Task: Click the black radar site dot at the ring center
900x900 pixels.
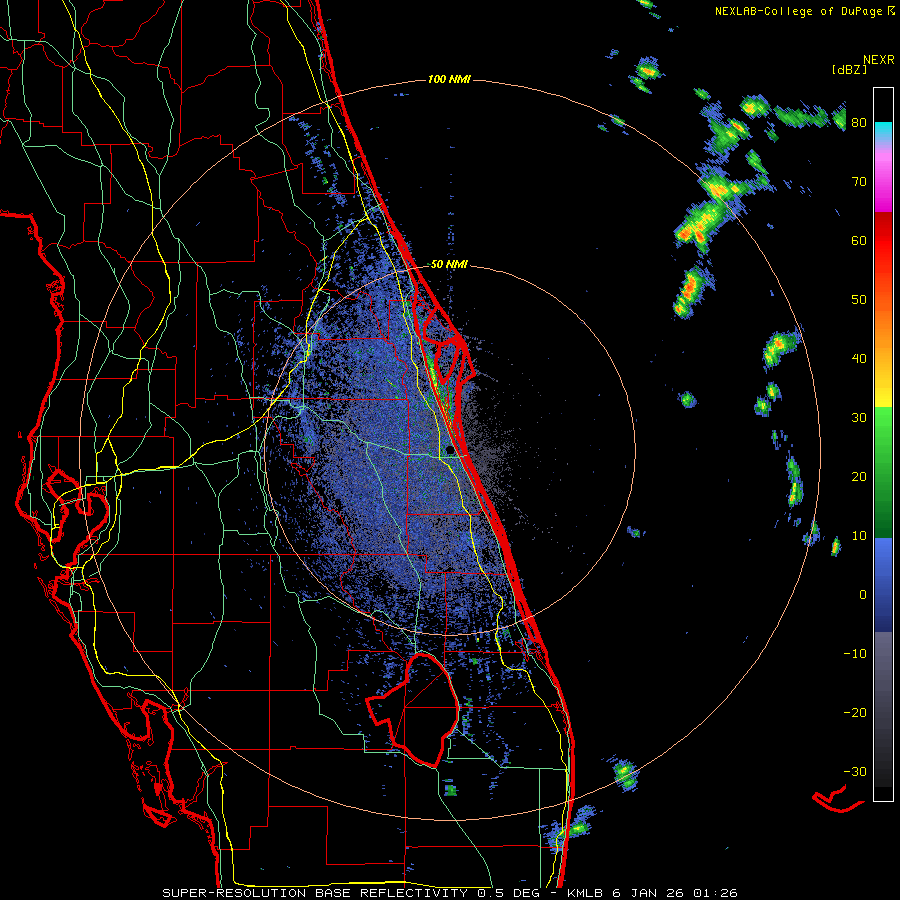Action: pos(449,450)
